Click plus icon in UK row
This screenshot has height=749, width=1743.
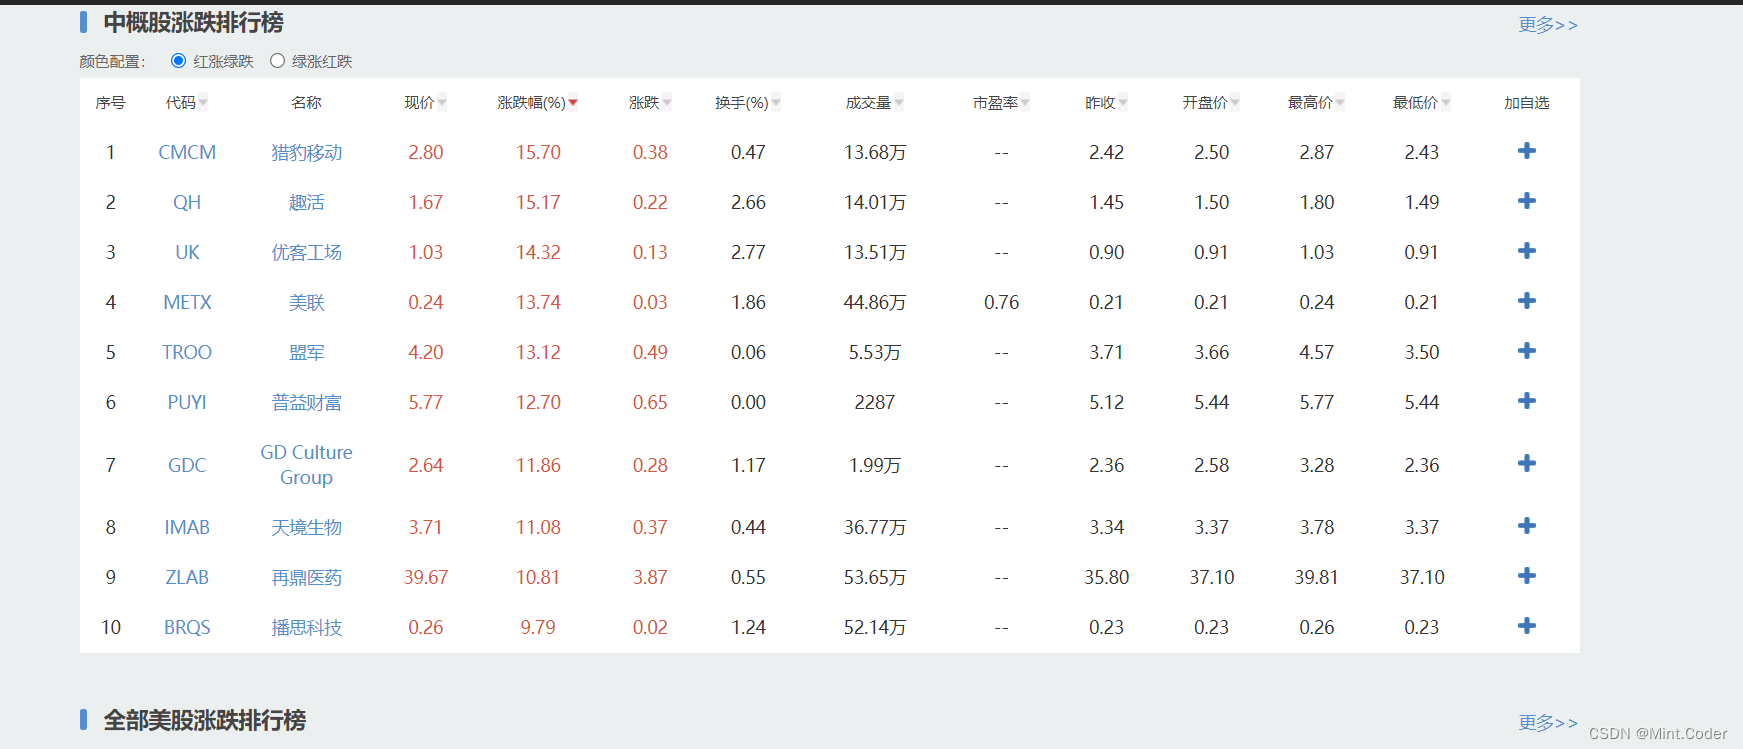[1526, 251]
